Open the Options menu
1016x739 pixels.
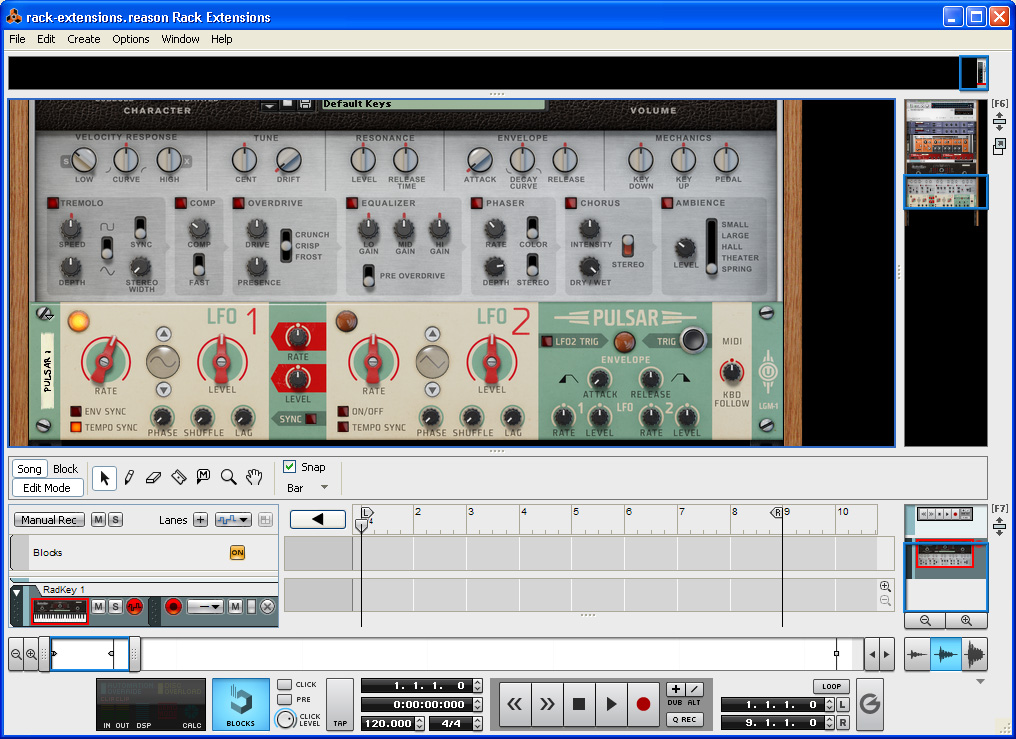click(x=131, y=39)
